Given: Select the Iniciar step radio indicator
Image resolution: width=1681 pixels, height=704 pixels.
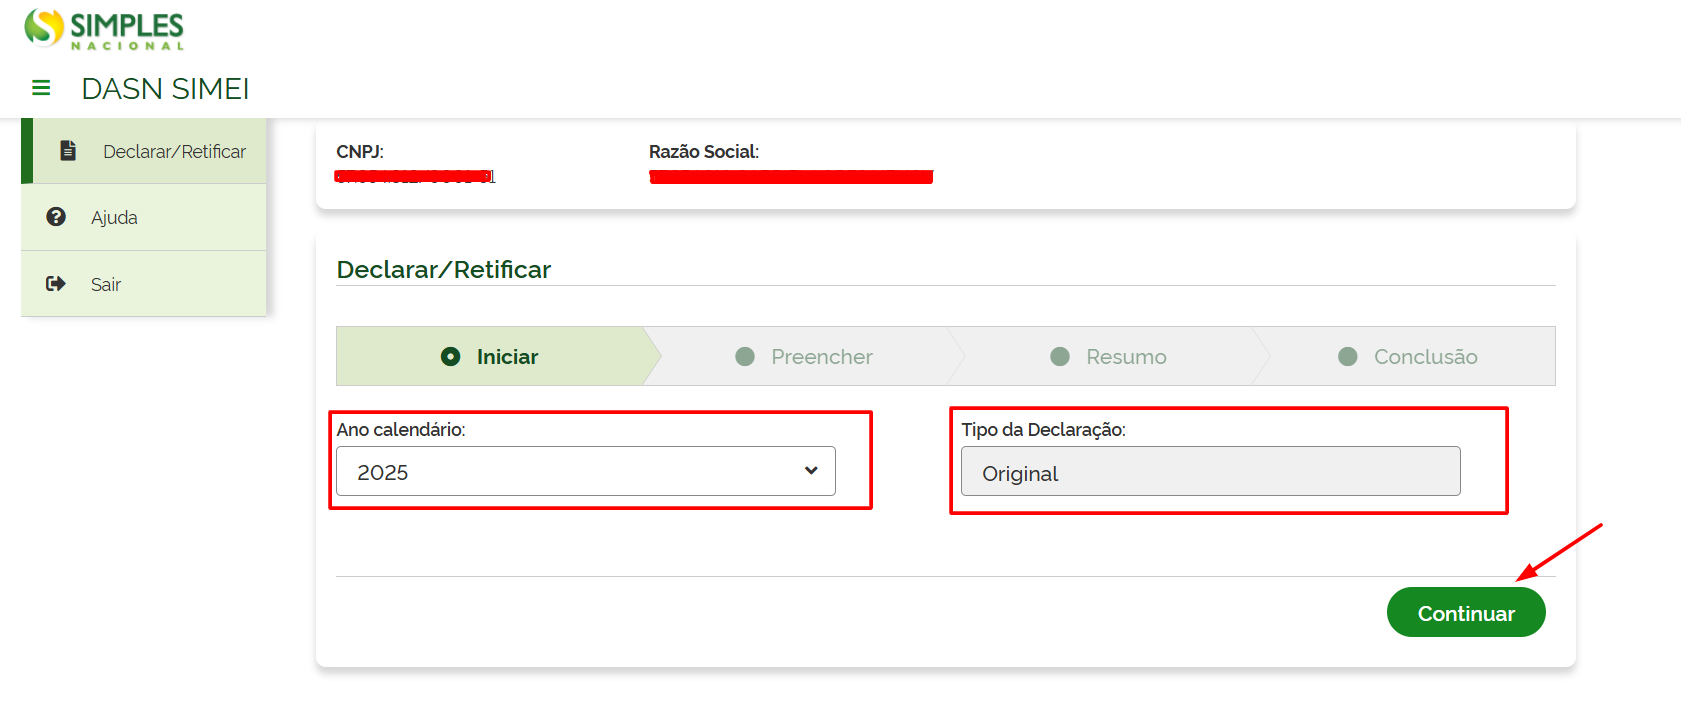Looking at the screenshot, I should click(x=451, y=357).
